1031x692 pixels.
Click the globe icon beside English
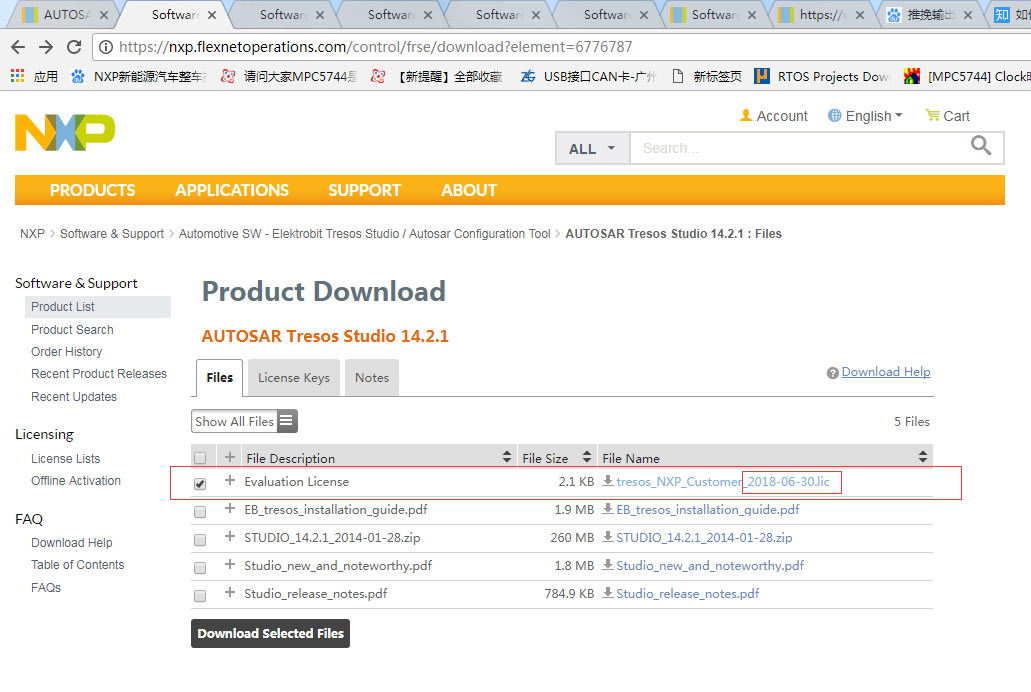(834, 115)
